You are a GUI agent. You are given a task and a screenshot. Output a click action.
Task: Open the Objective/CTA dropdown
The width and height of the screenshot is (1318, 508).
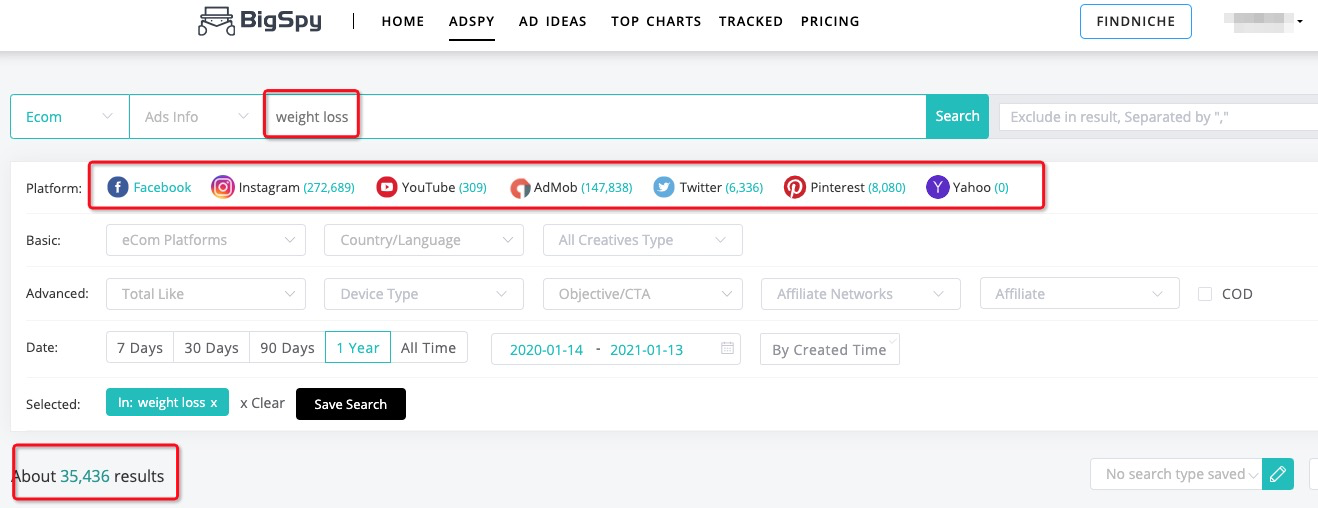(x=643, y=294)
